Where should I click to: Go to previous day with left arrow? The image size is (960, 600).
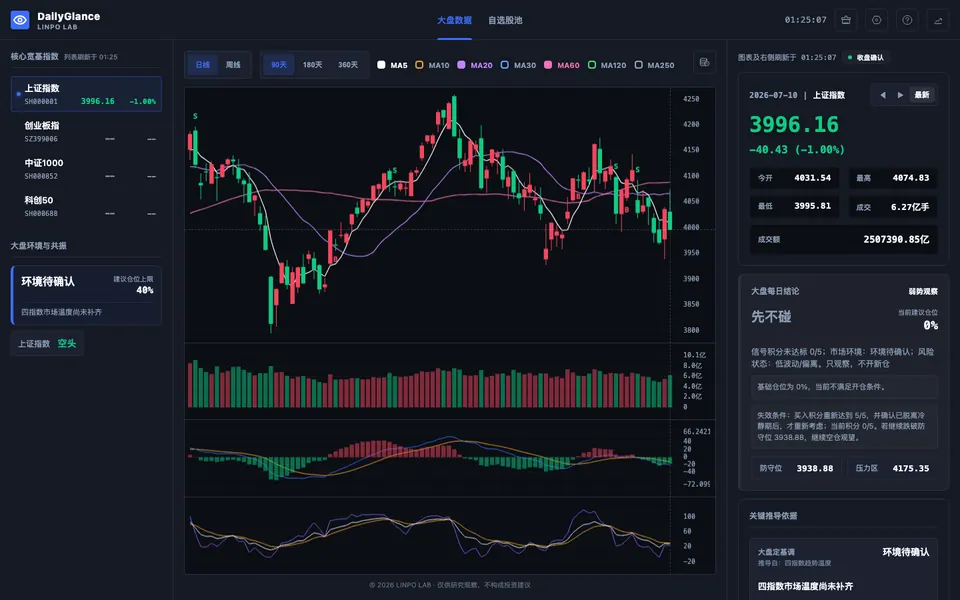pos(883,95)
